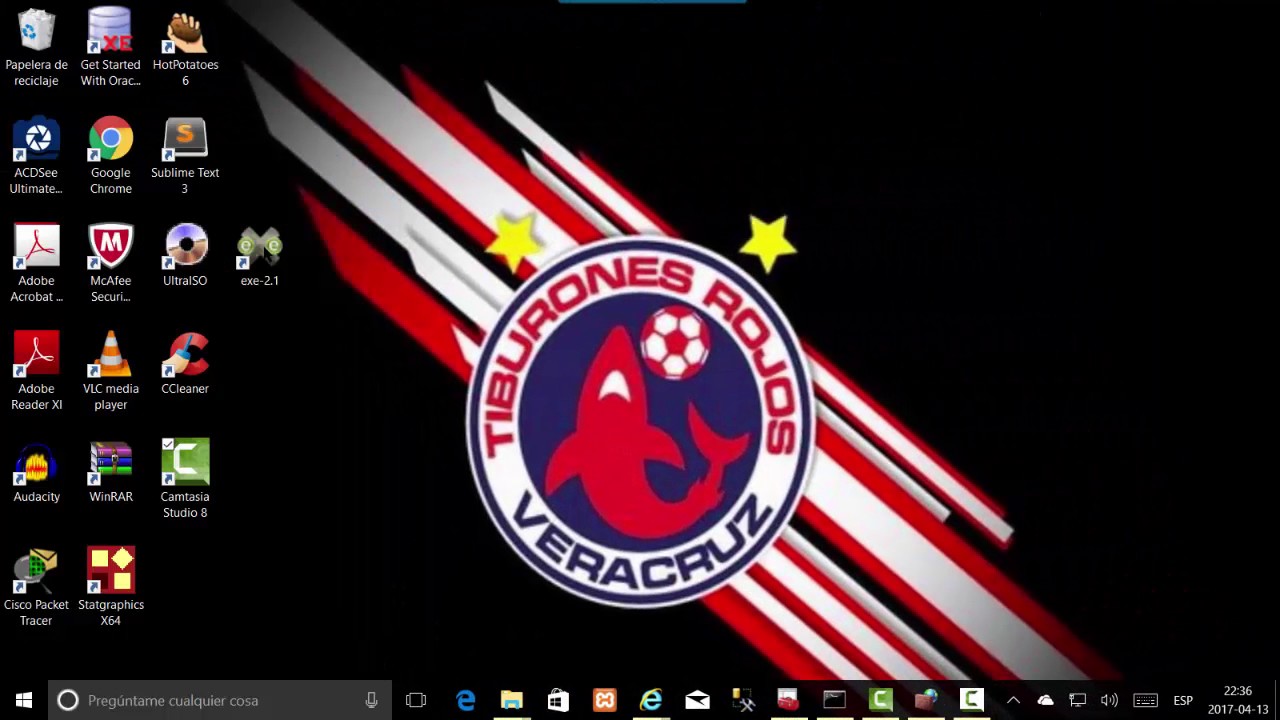Image resolution: width=1280 pixels, height=720 pixels.
Task: Select Statgraphics X64 desktop shortcut
Action: [110, 587]
